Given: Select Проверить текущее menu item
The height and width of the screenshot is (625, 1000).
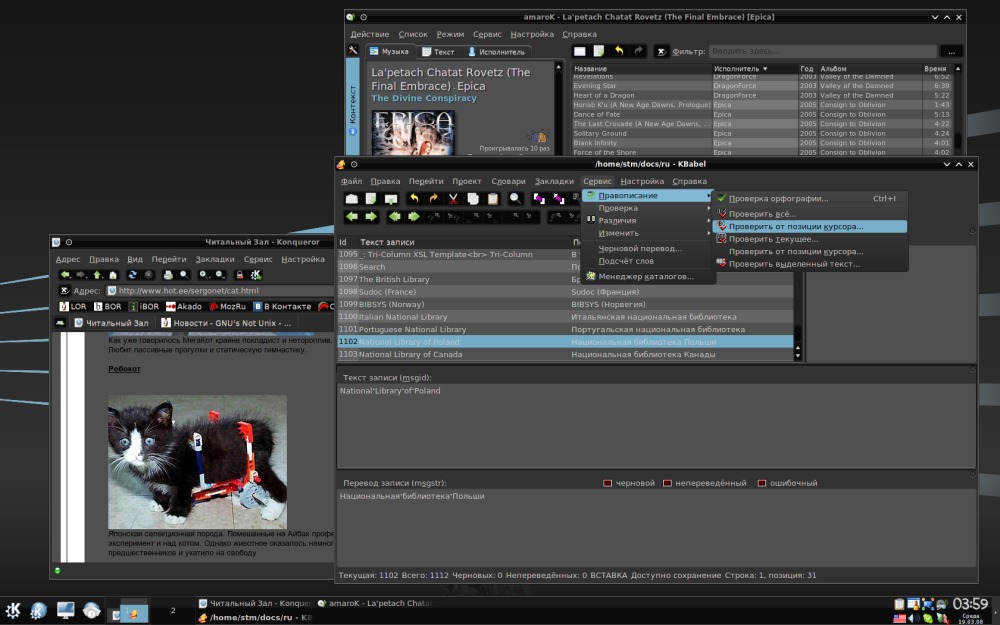Looking at the screenshot, I should tap(810, 239).
